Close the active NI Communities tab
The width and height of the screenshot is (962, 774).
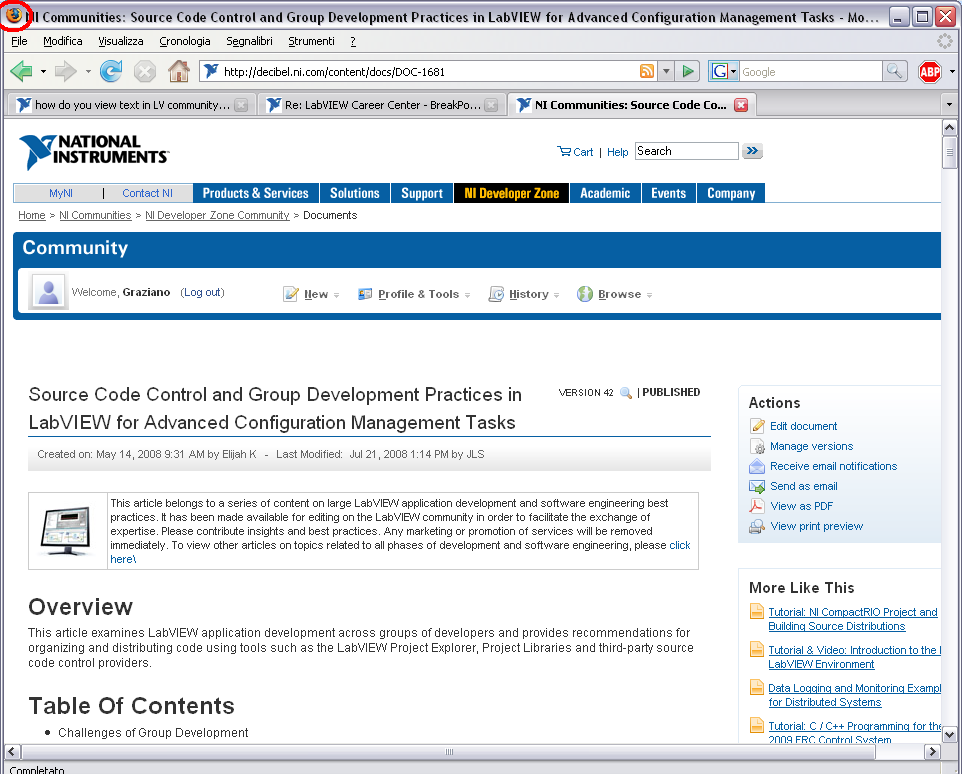tap(741, 105)
